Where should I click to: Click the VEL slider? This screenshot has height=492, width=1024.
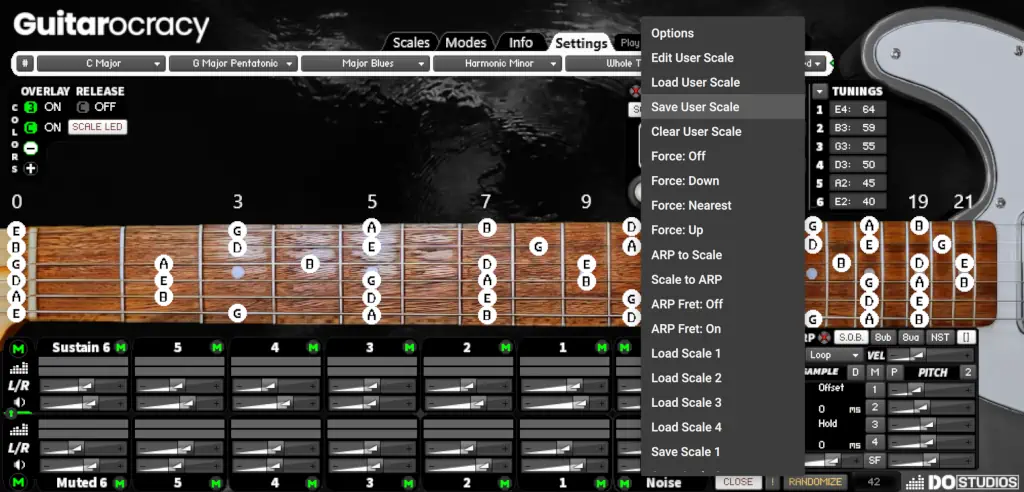(x=930, y=355)
